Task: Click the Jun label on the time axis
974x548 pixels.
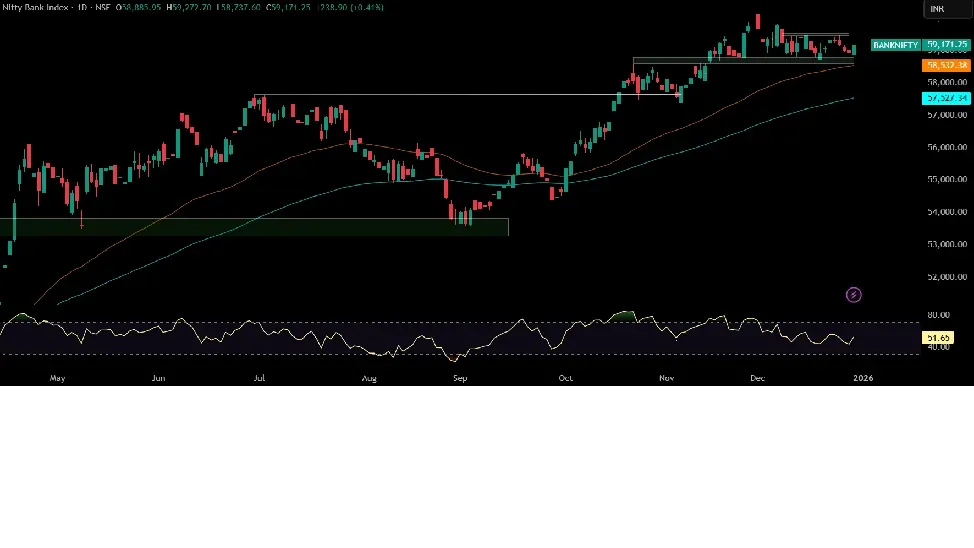Action: (x=158, y=378)
